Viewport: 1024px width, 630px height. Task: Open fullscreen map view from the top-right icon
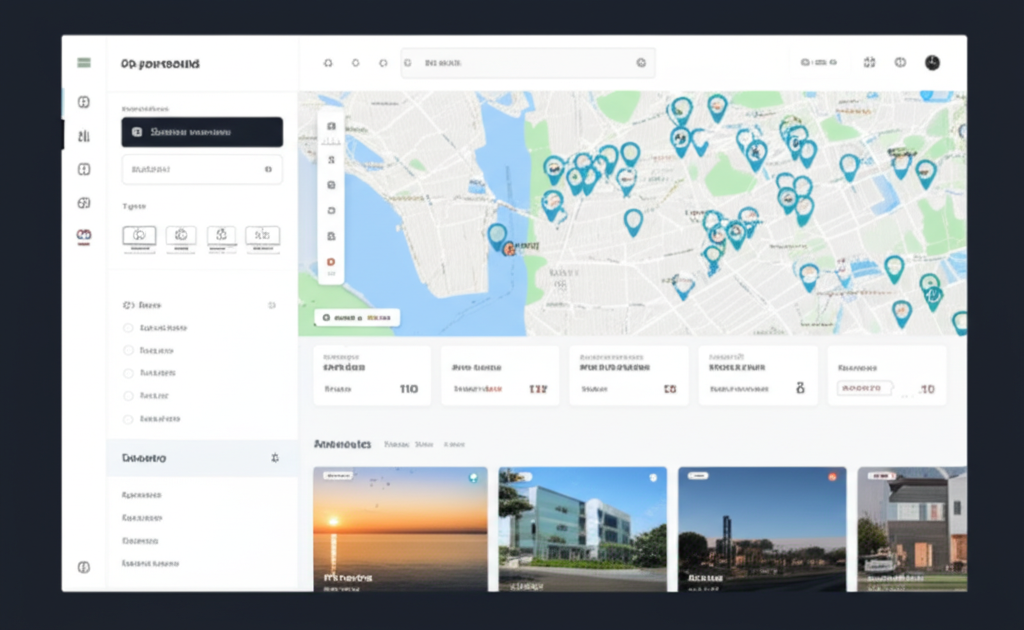click(x=869, y=62)
